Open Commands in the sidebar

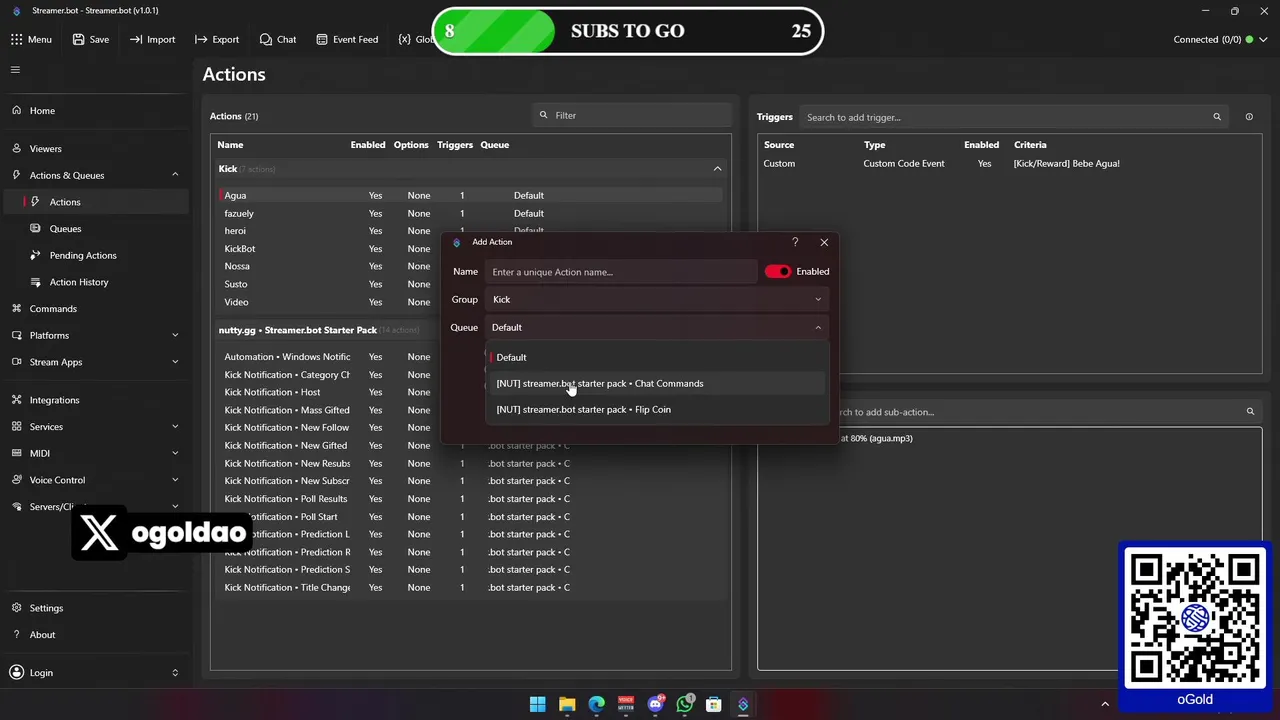[x=95, y=309]
